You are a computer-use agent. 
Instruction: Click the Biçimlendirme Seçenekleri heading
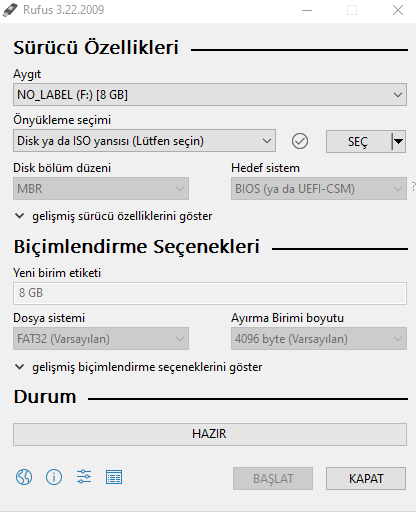(x=137, y=247)
